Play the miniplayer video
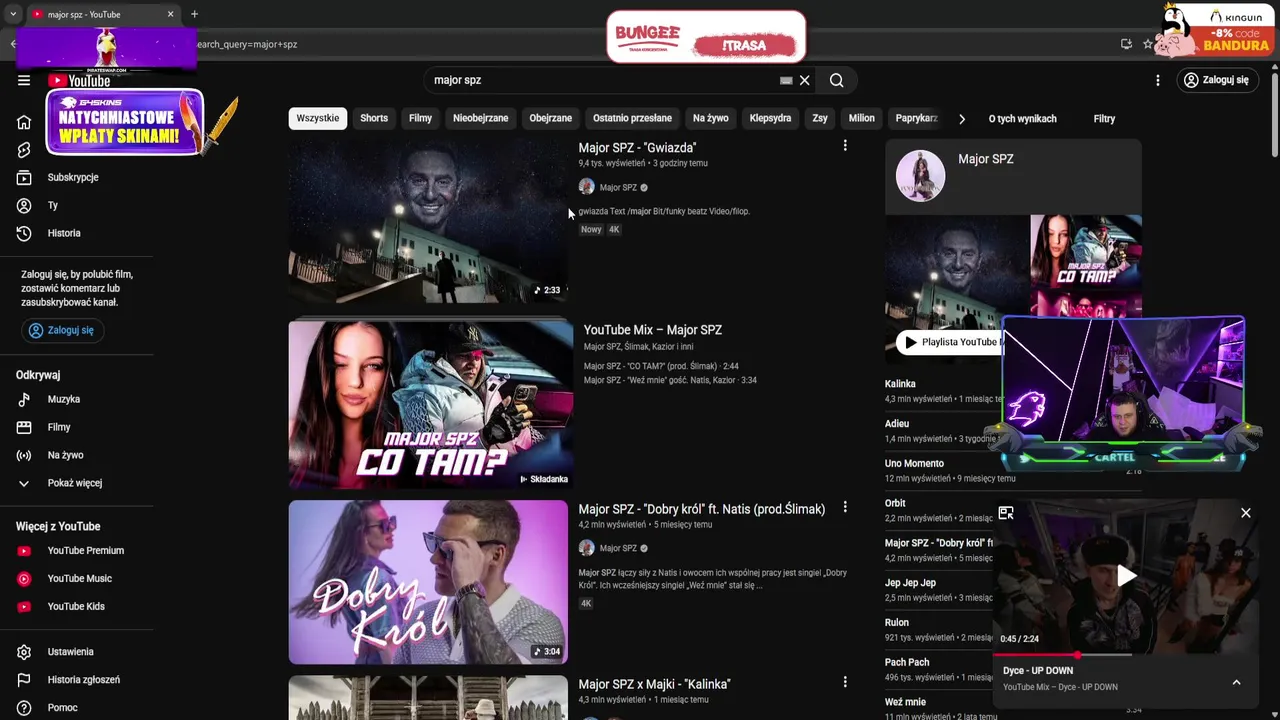The height and width of the screenshot is (720, 1280). 1126,576
